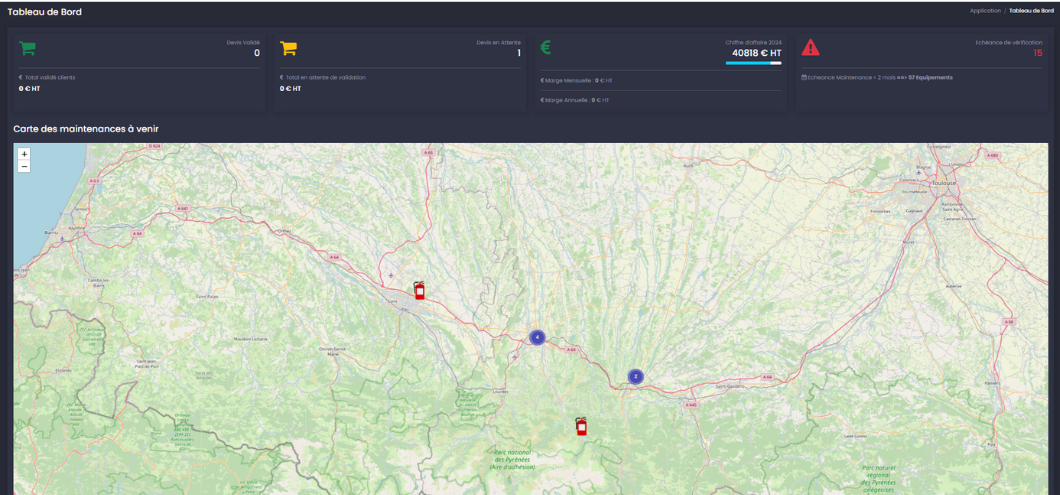Image resolution: width=1060 pixels, height=495 pixels.
Task: Click the red verification deadline number 15
Action: click(1037, 53)
